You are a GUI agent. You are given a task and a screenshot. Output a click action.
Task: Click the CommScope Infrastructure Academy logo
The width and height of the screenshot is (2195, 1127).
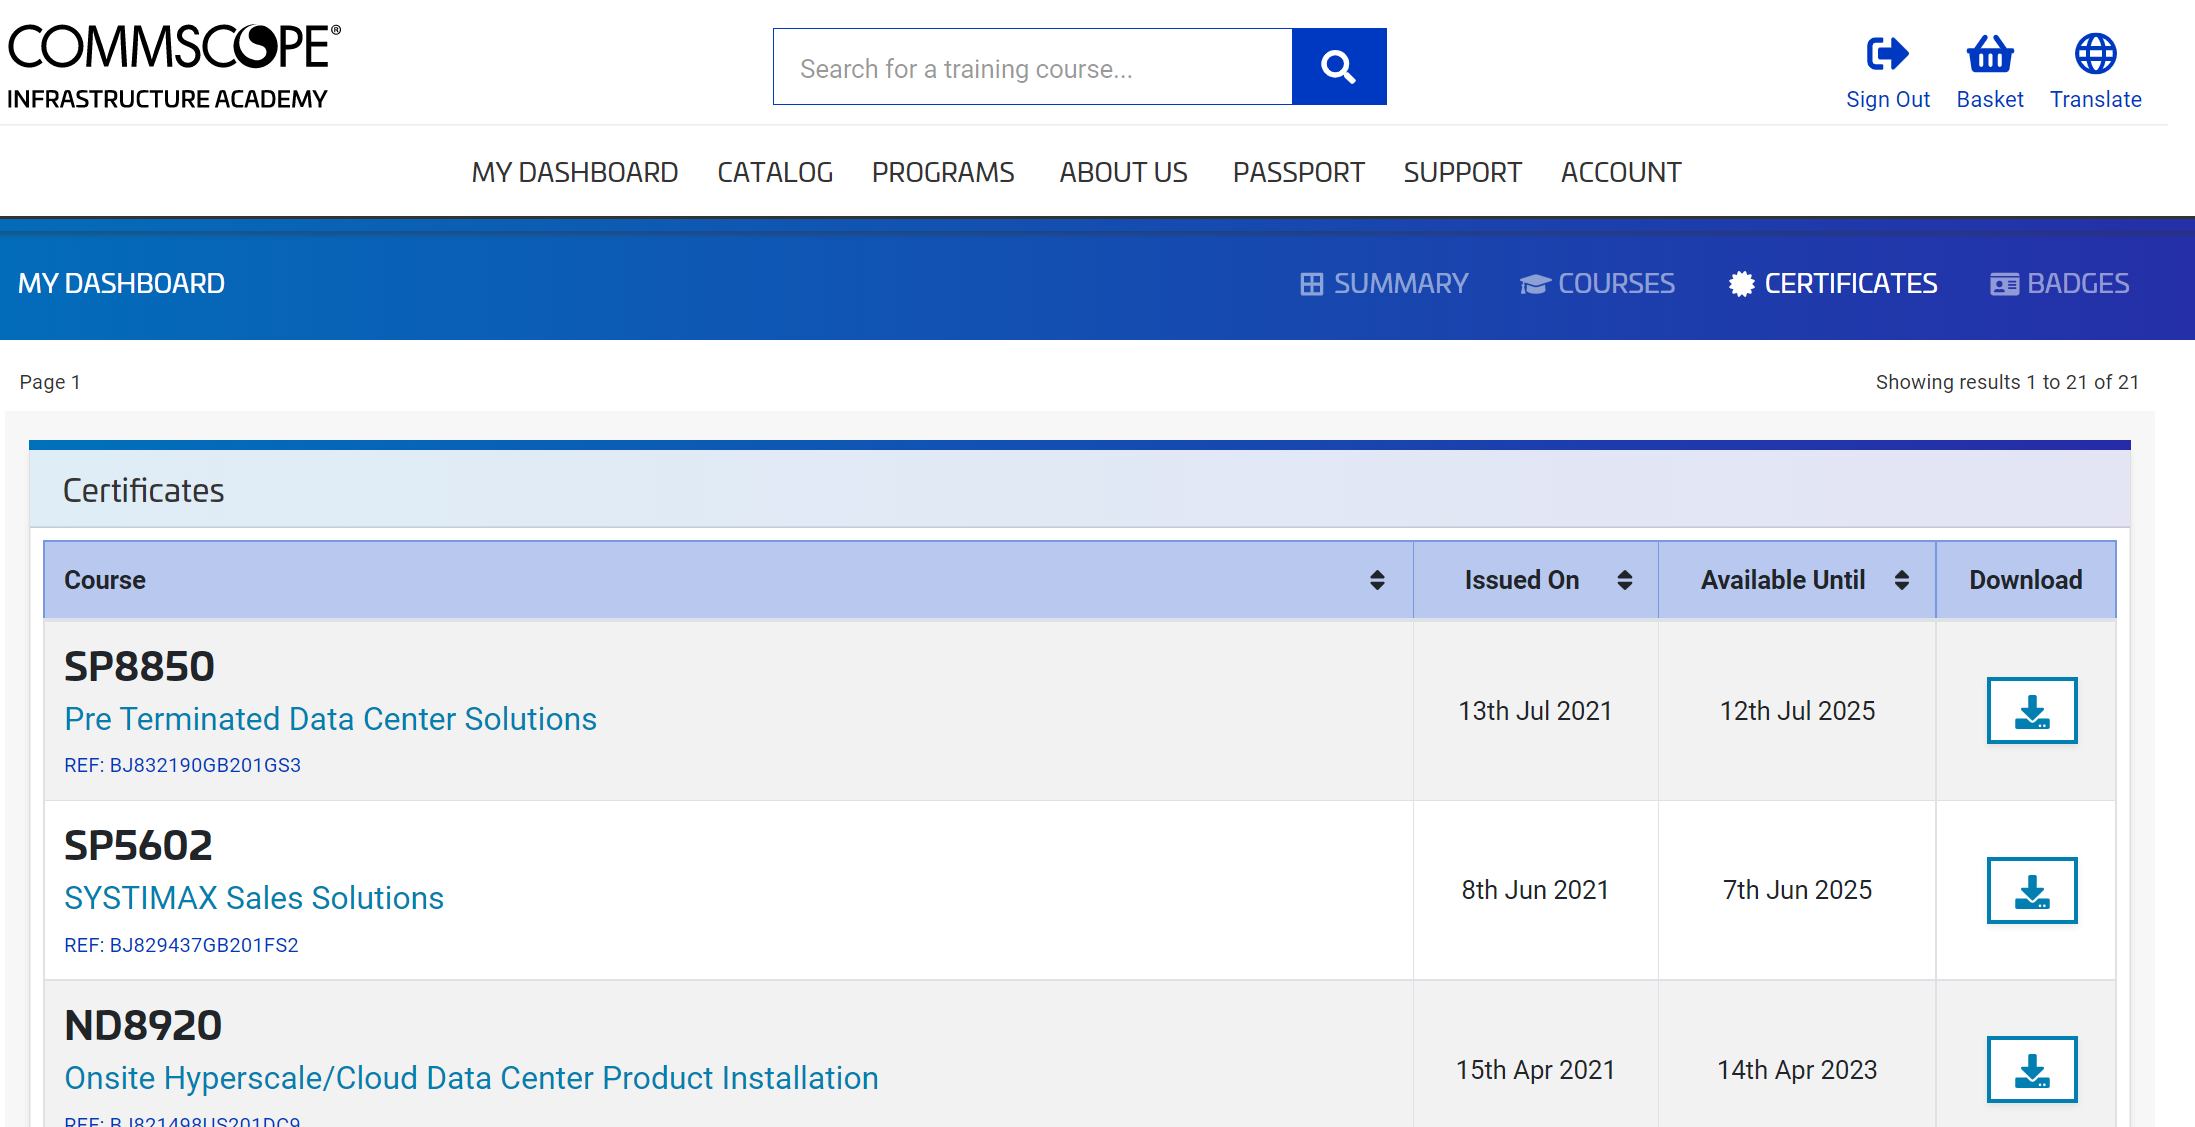[x=174, y=66]
